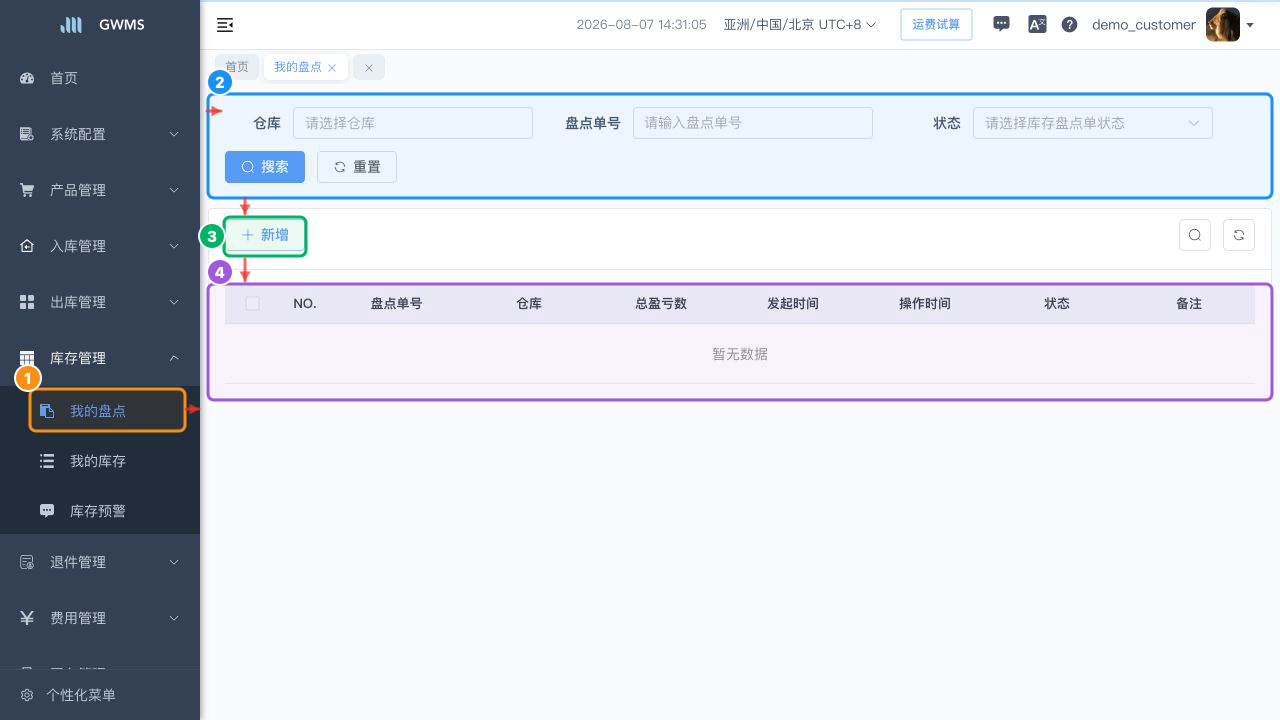Switch to the 首页 tab

click(x=237, y=67)
